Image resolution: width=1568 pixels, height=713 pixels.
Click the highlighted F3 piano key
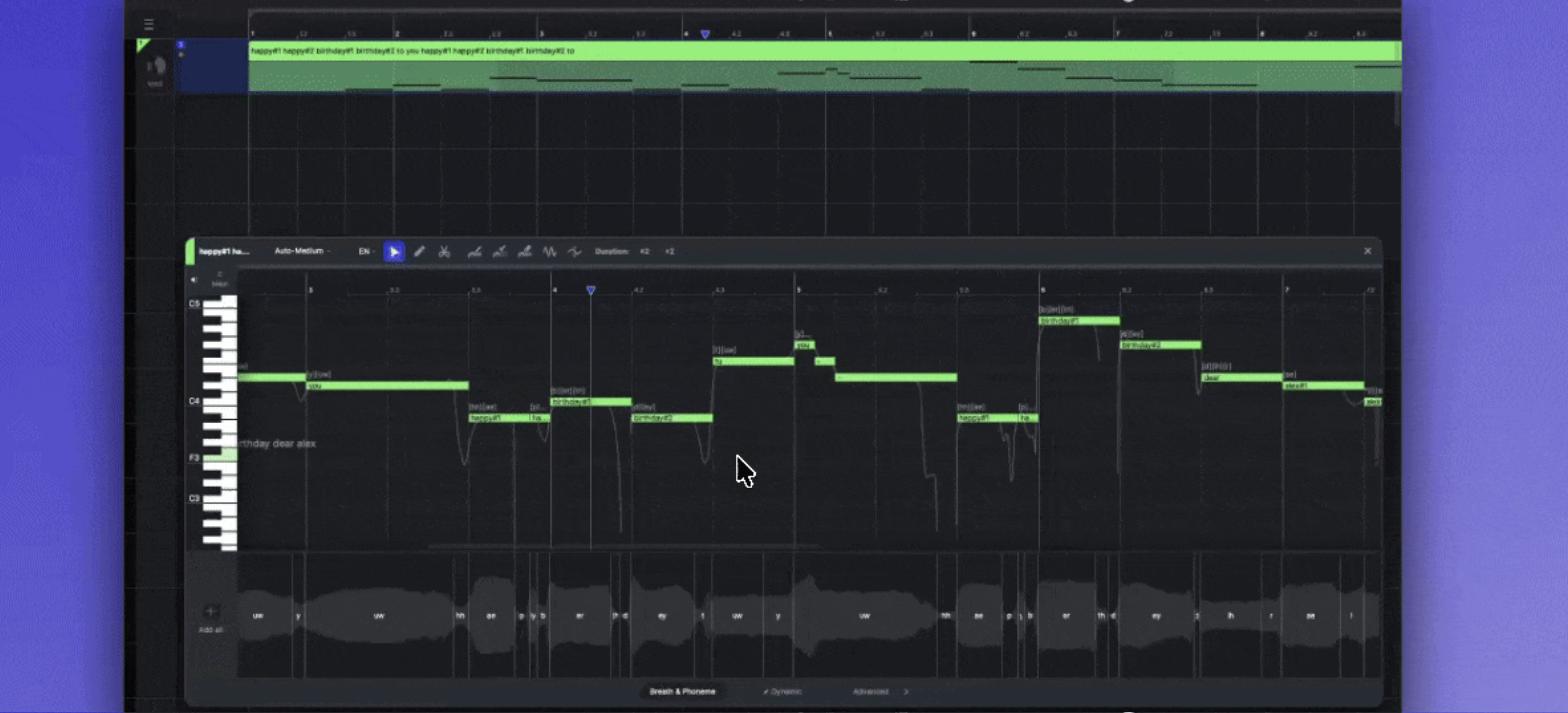click(220, 457)
